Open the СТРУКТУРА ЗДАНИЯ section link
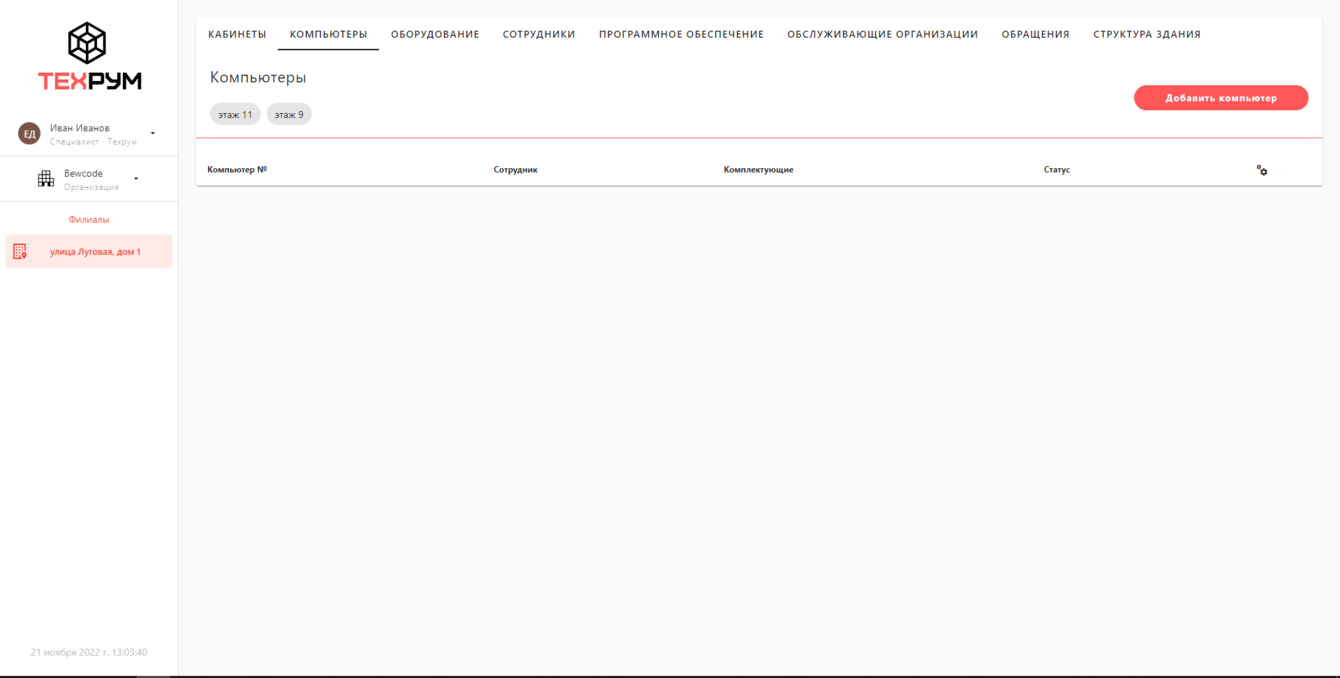1340x678 pixels. pos(1145,33)
